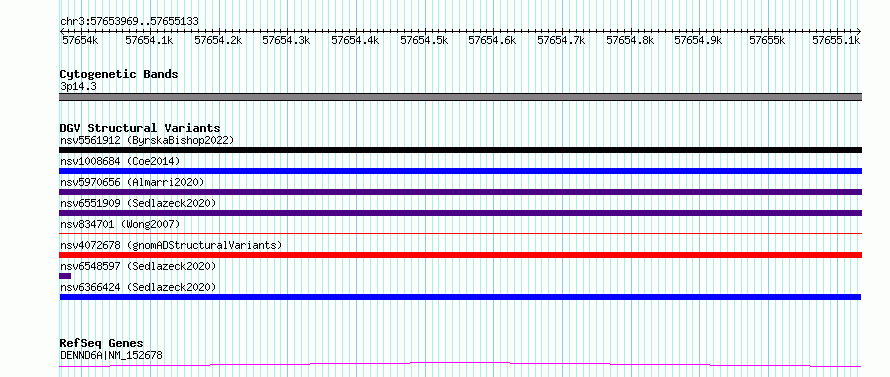
Task: Click ruler tick label 57654.8k
Action: coord(630,40)
